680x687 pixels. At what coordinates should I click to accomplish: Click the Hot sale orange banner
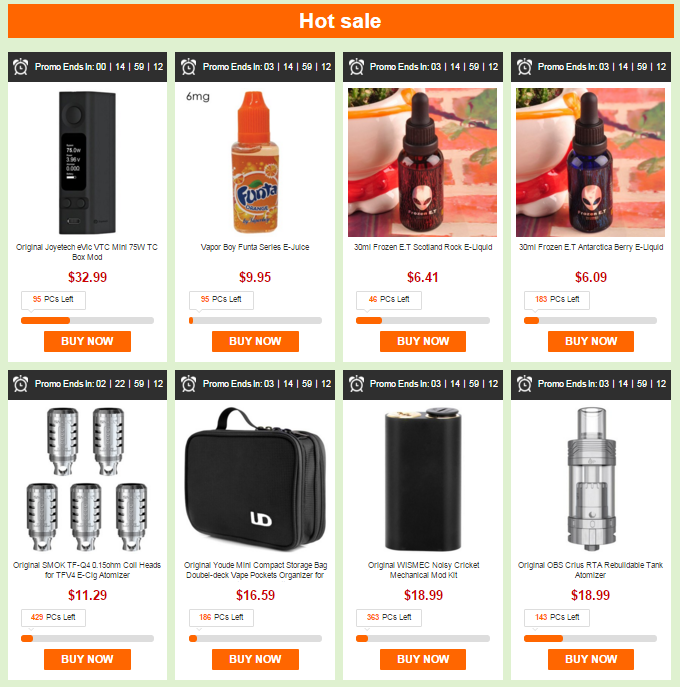click(340, 21)
